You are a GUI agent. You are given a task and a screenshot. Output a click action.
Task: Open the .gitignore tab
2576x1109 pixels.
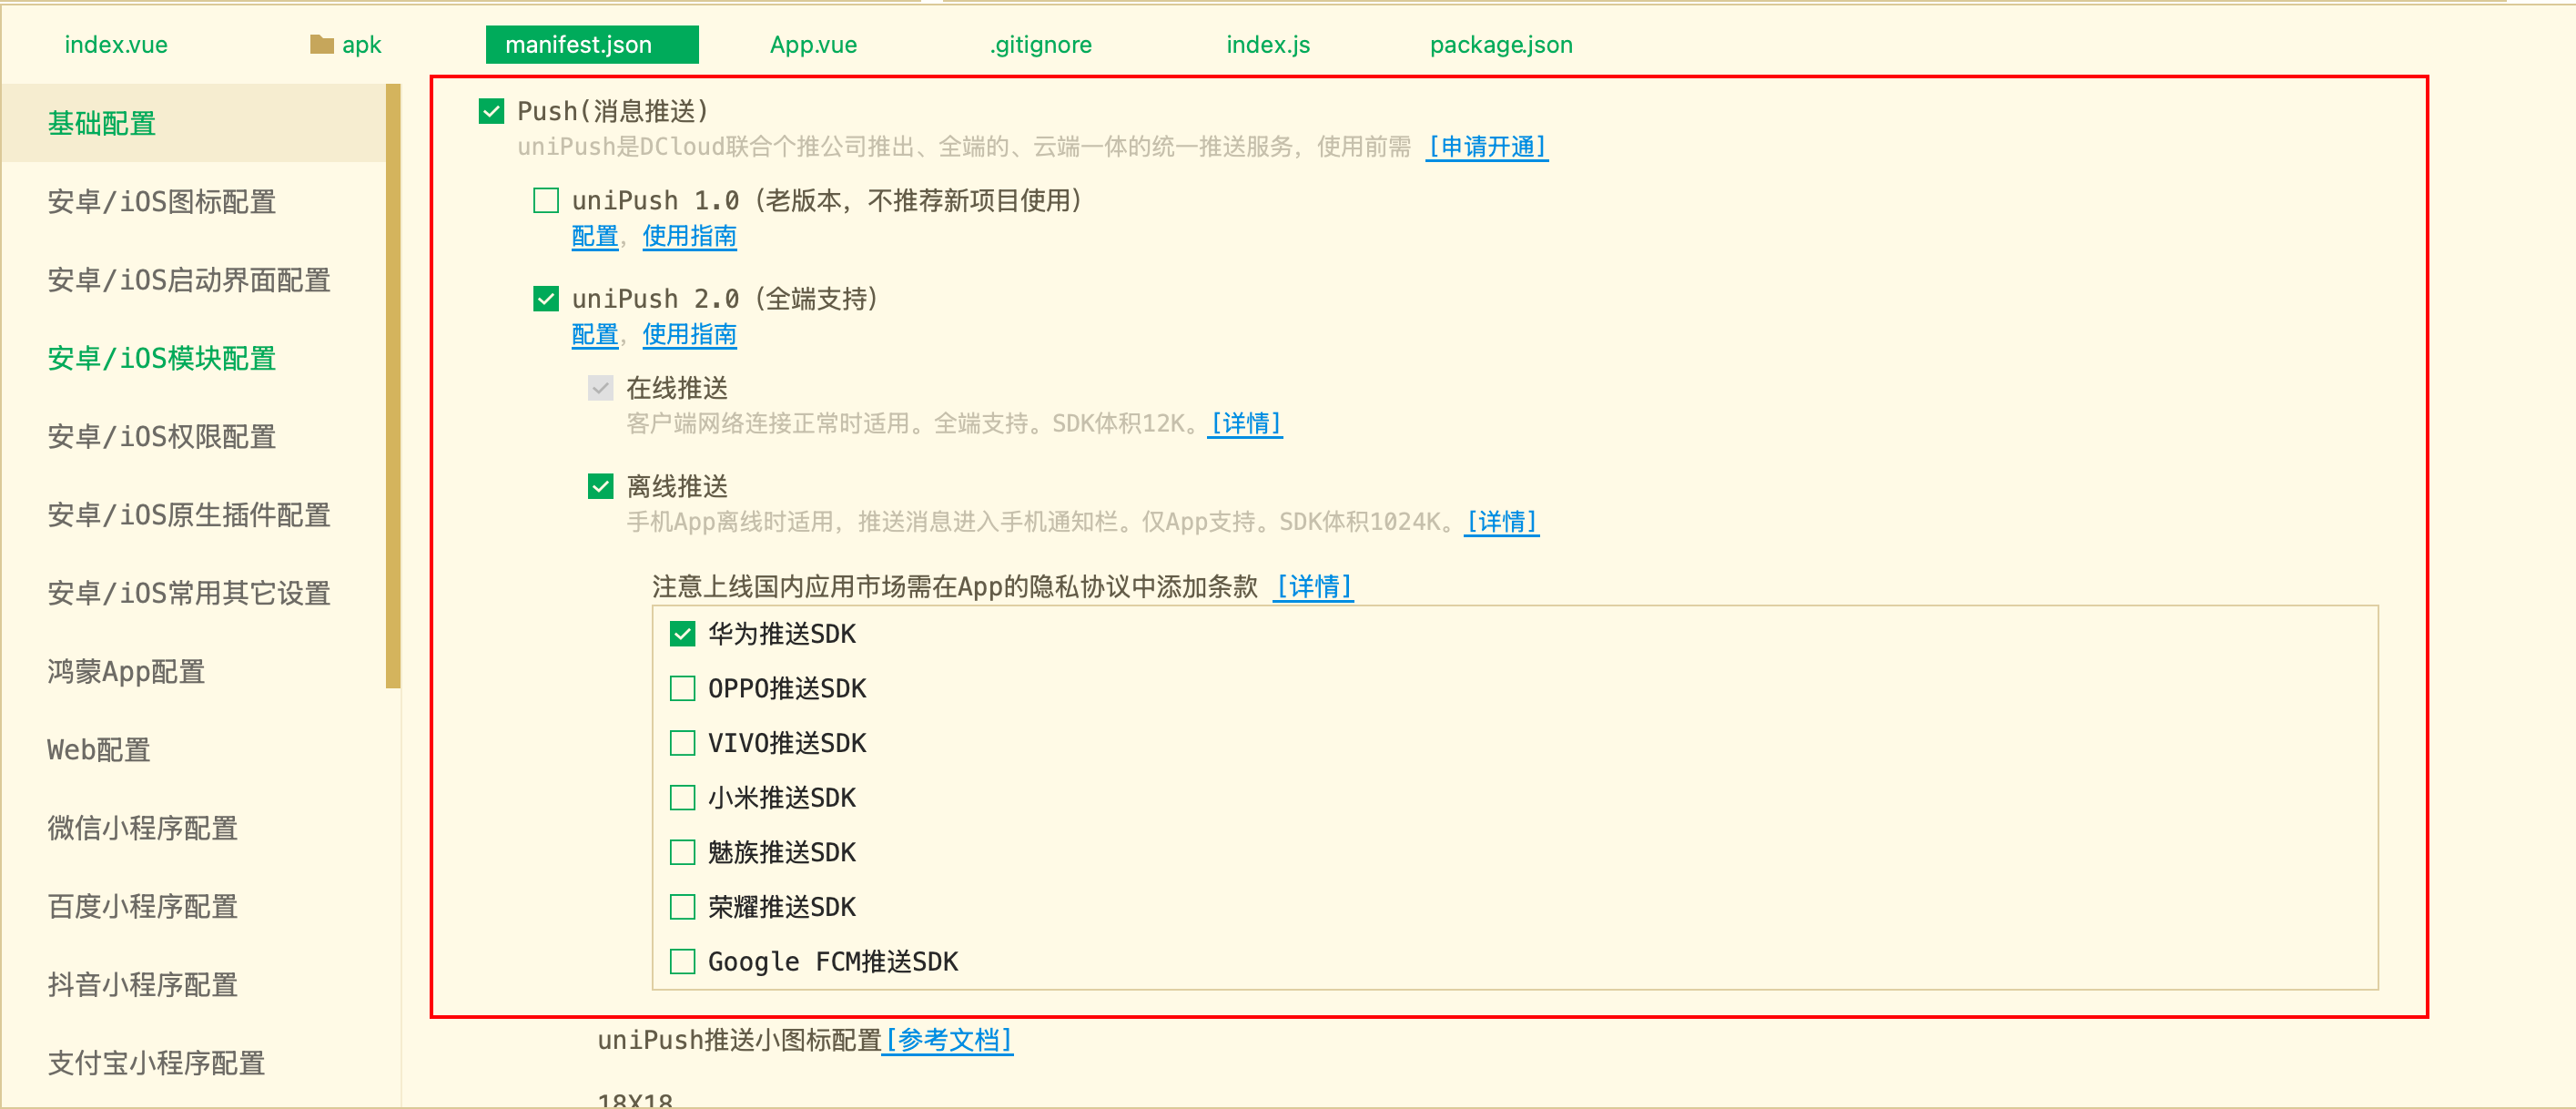tap(1041, 44)
